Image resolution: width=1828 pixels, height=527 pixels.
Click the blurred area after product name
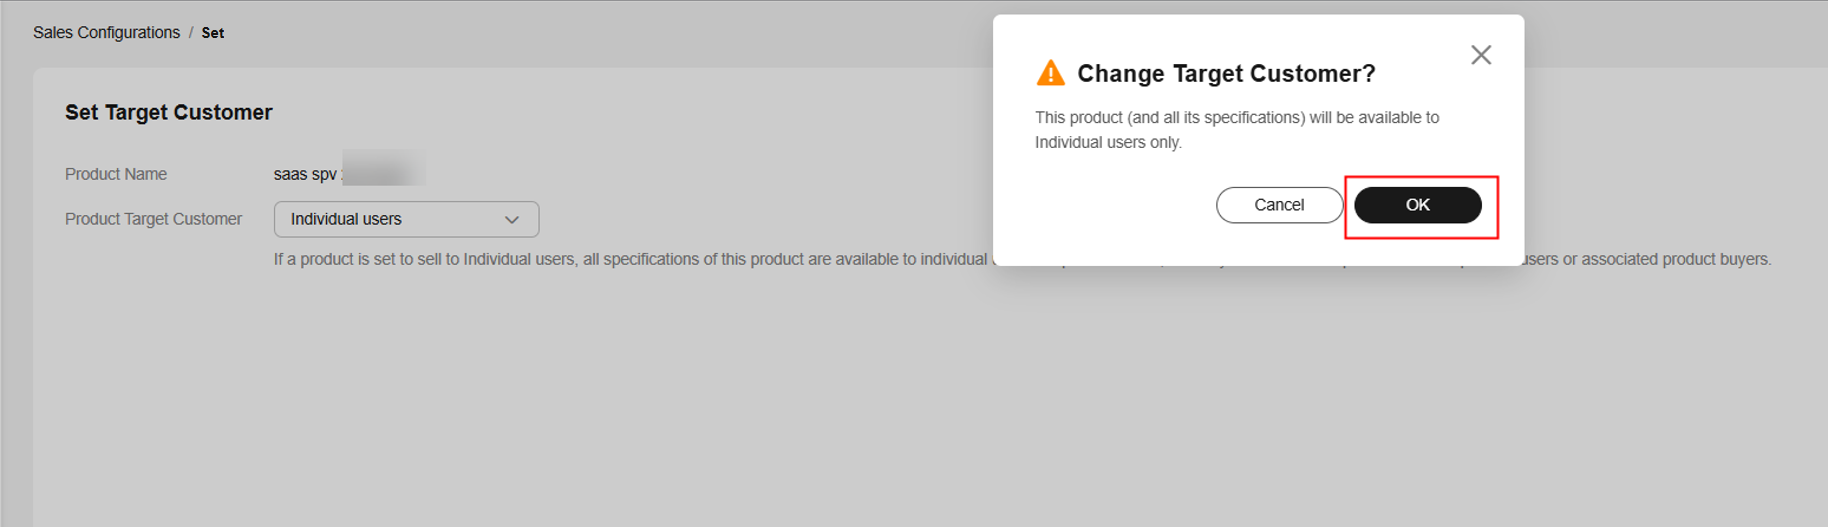[384, 170]
